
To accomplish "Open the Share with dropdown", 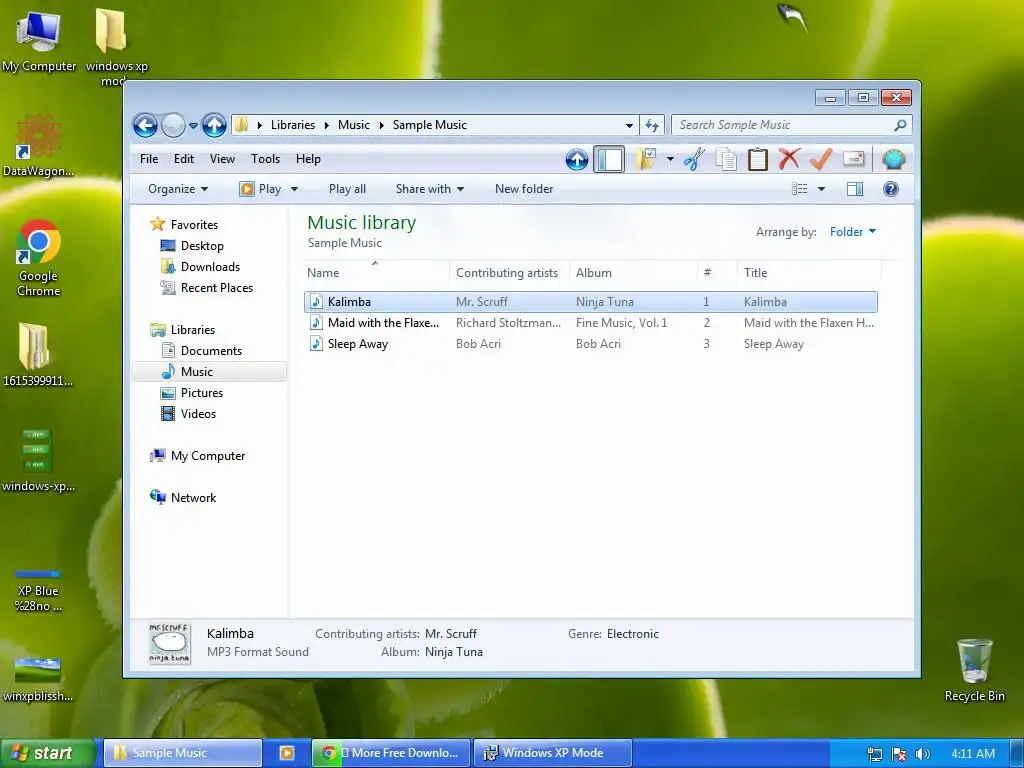I will click(430, 189).
